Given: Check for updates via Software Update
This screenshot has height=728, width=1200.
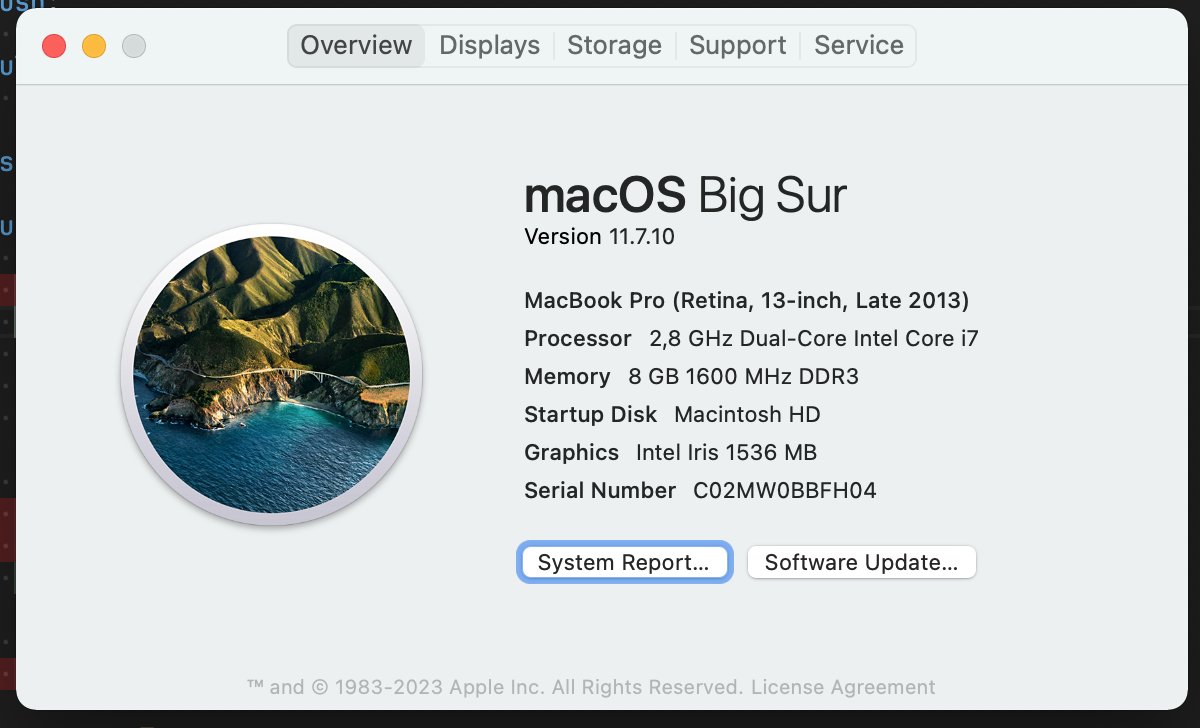Looking at the screenshot, I should (x=861, y=562).
